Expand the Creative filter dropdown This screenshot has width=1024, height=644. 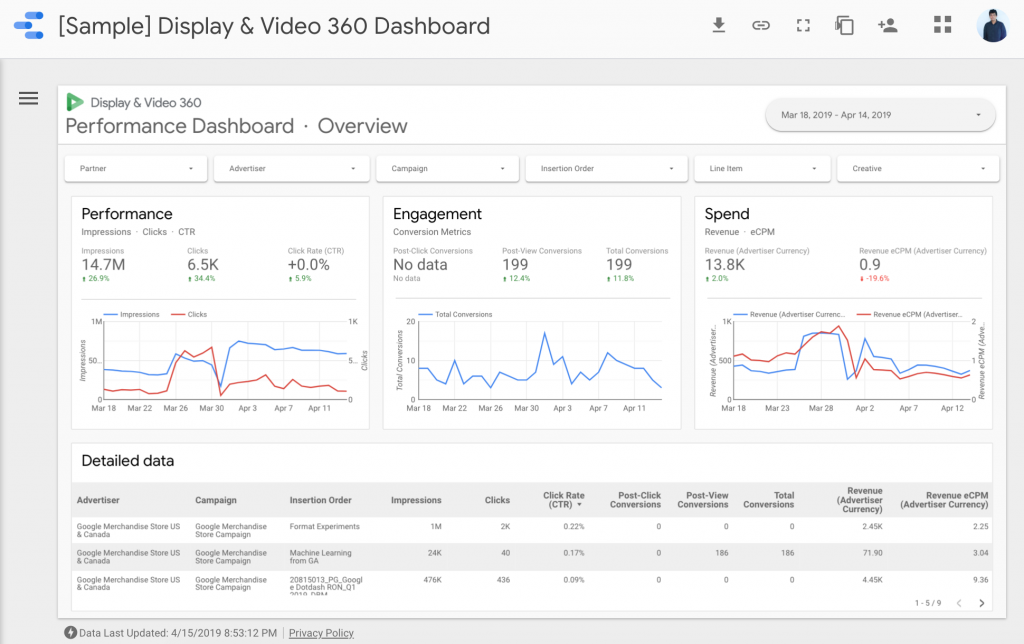point(918,169)
